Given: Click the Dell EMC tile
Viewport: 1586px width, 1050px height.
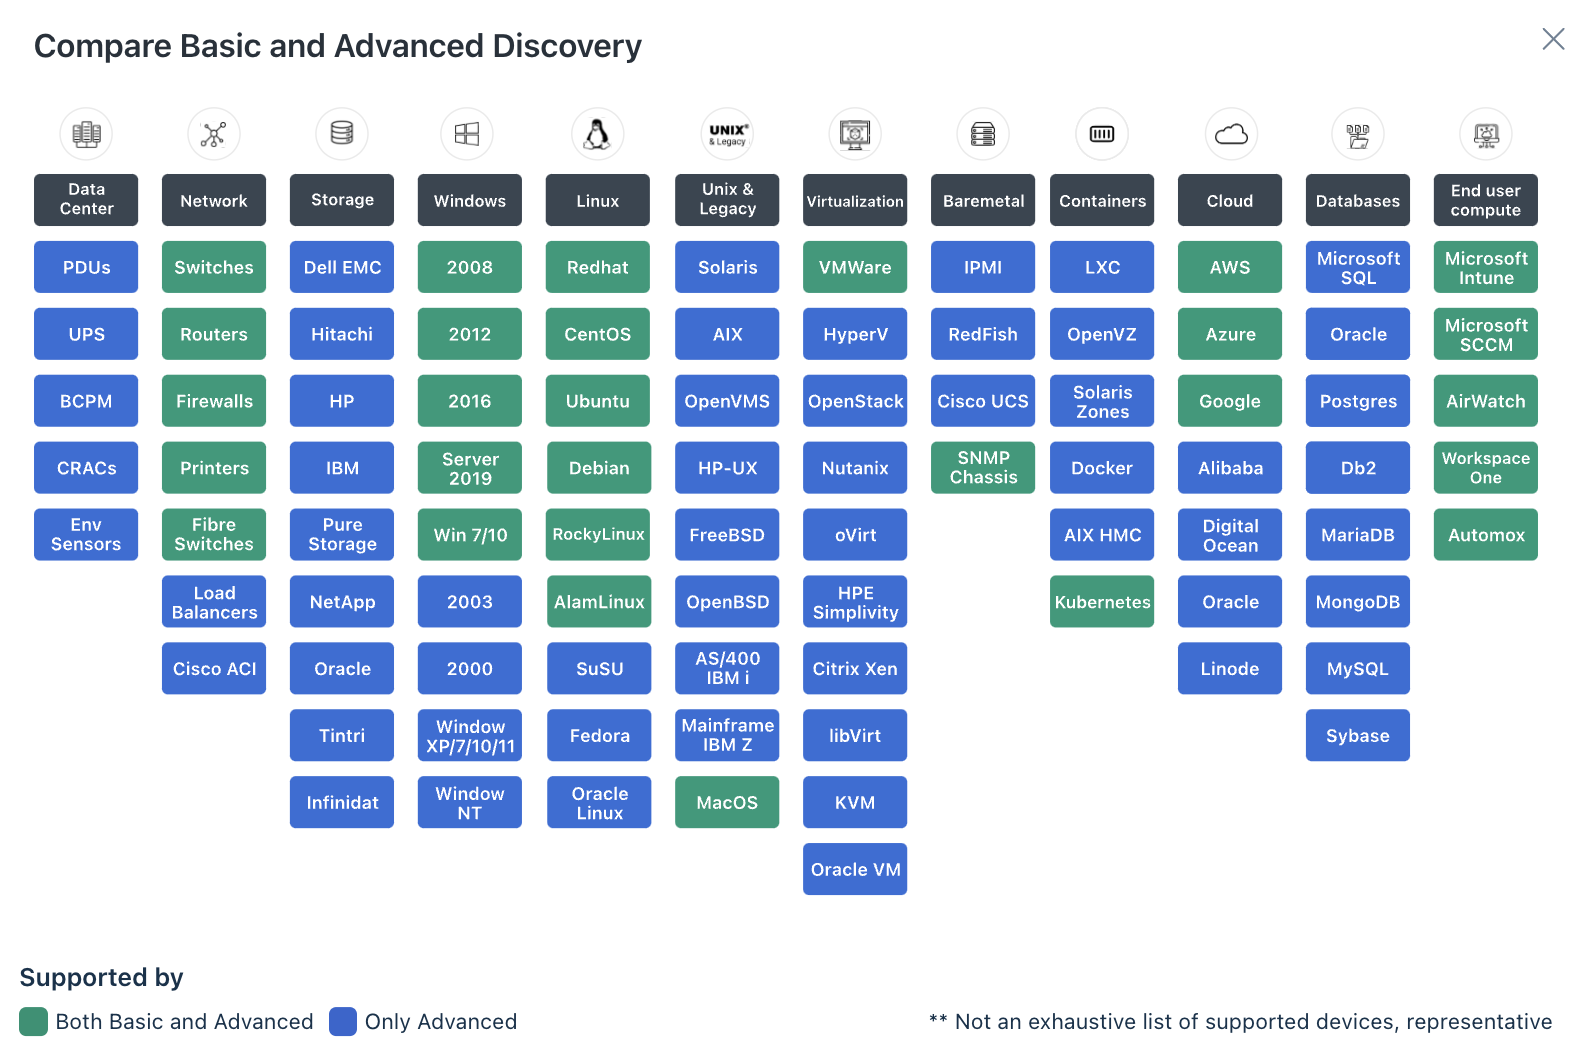Looking at the screenshot, I should [x=342, y=267].
